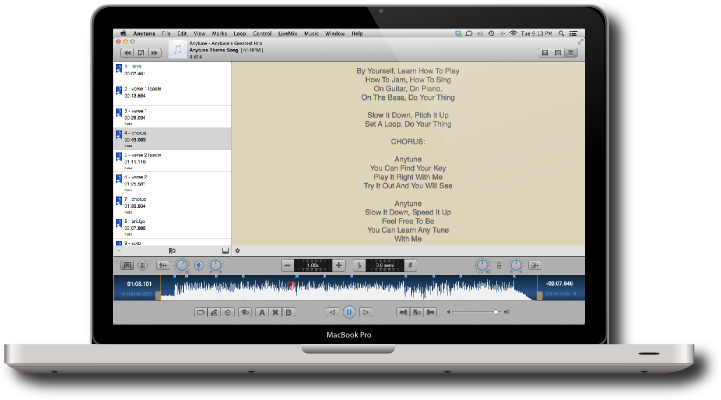Select mark 2 verse 1 leadin

[172, 94]
